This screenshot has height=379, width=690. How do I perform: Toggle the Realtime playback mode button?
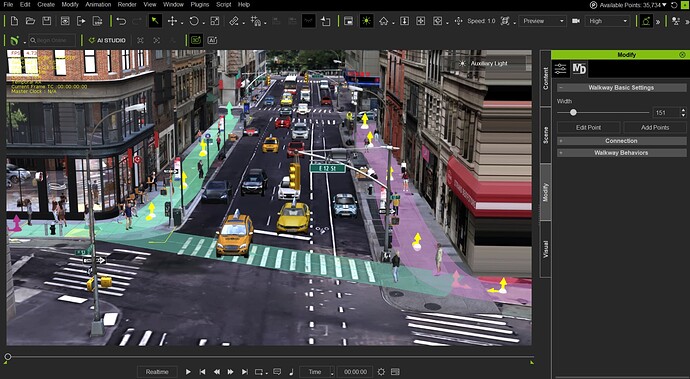click(157, 372)
